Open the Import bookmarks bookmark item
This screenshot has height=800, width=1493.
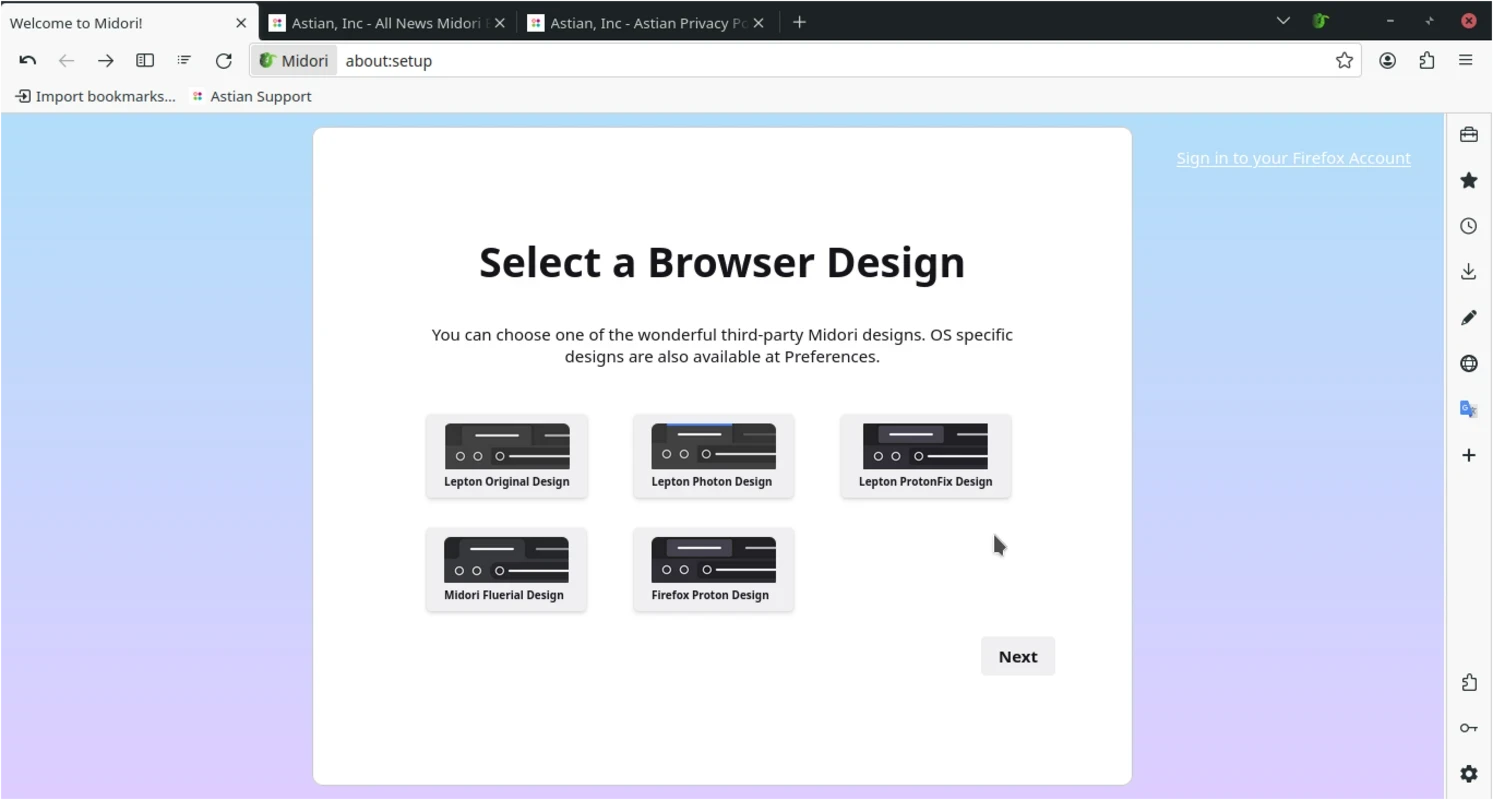(95, 96)
